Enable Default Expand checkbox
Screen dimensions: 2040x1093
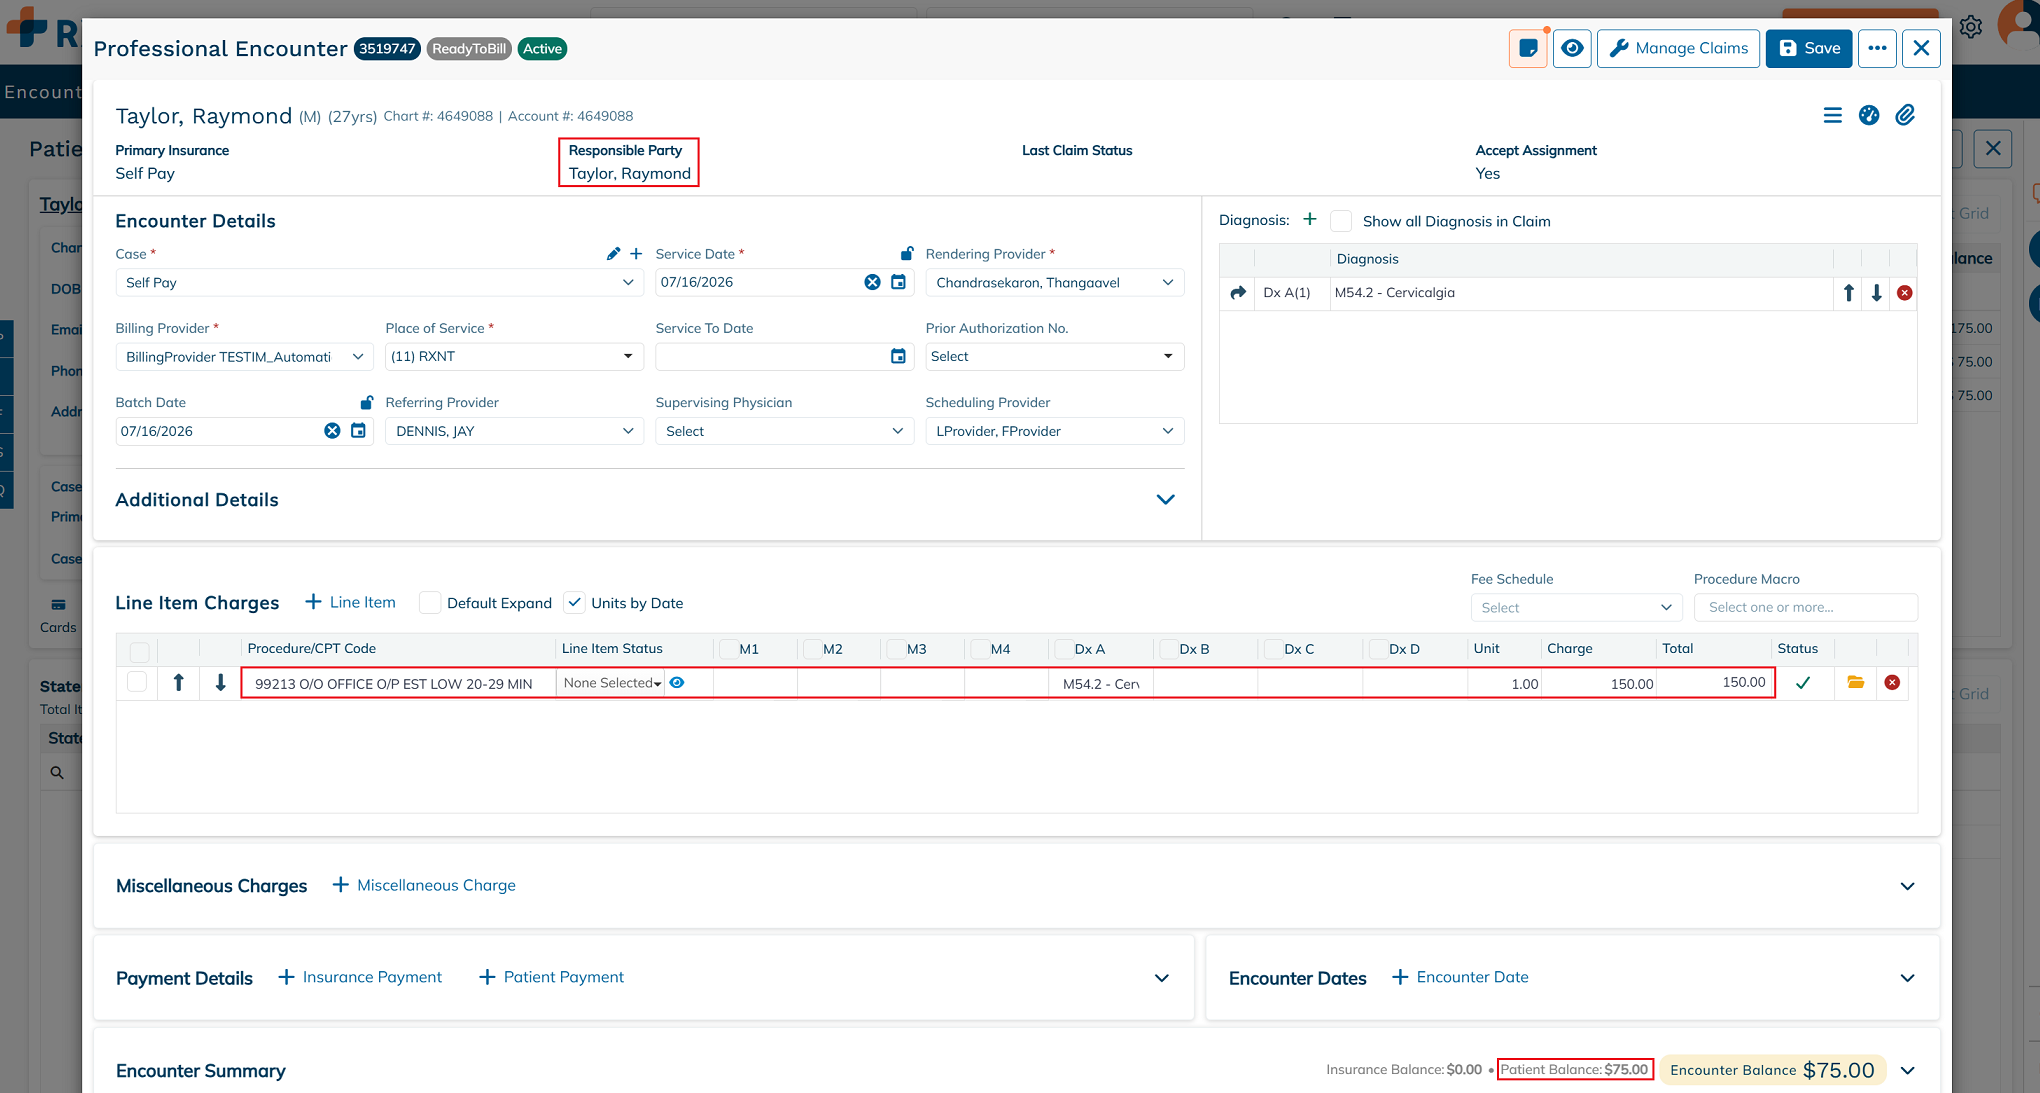coord(430,603)
